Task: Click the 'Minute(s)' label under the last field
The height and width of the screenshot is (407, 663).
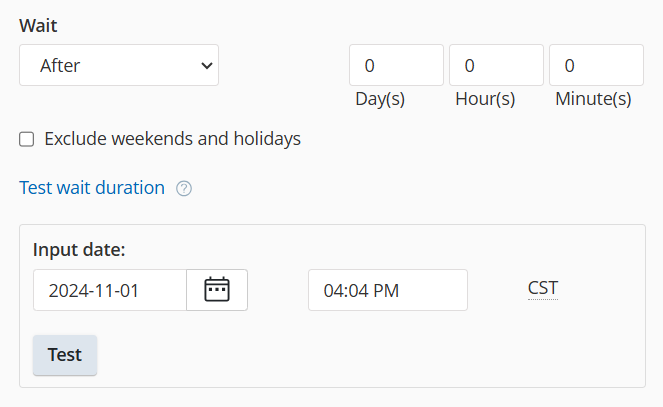Action: point(593,99)
